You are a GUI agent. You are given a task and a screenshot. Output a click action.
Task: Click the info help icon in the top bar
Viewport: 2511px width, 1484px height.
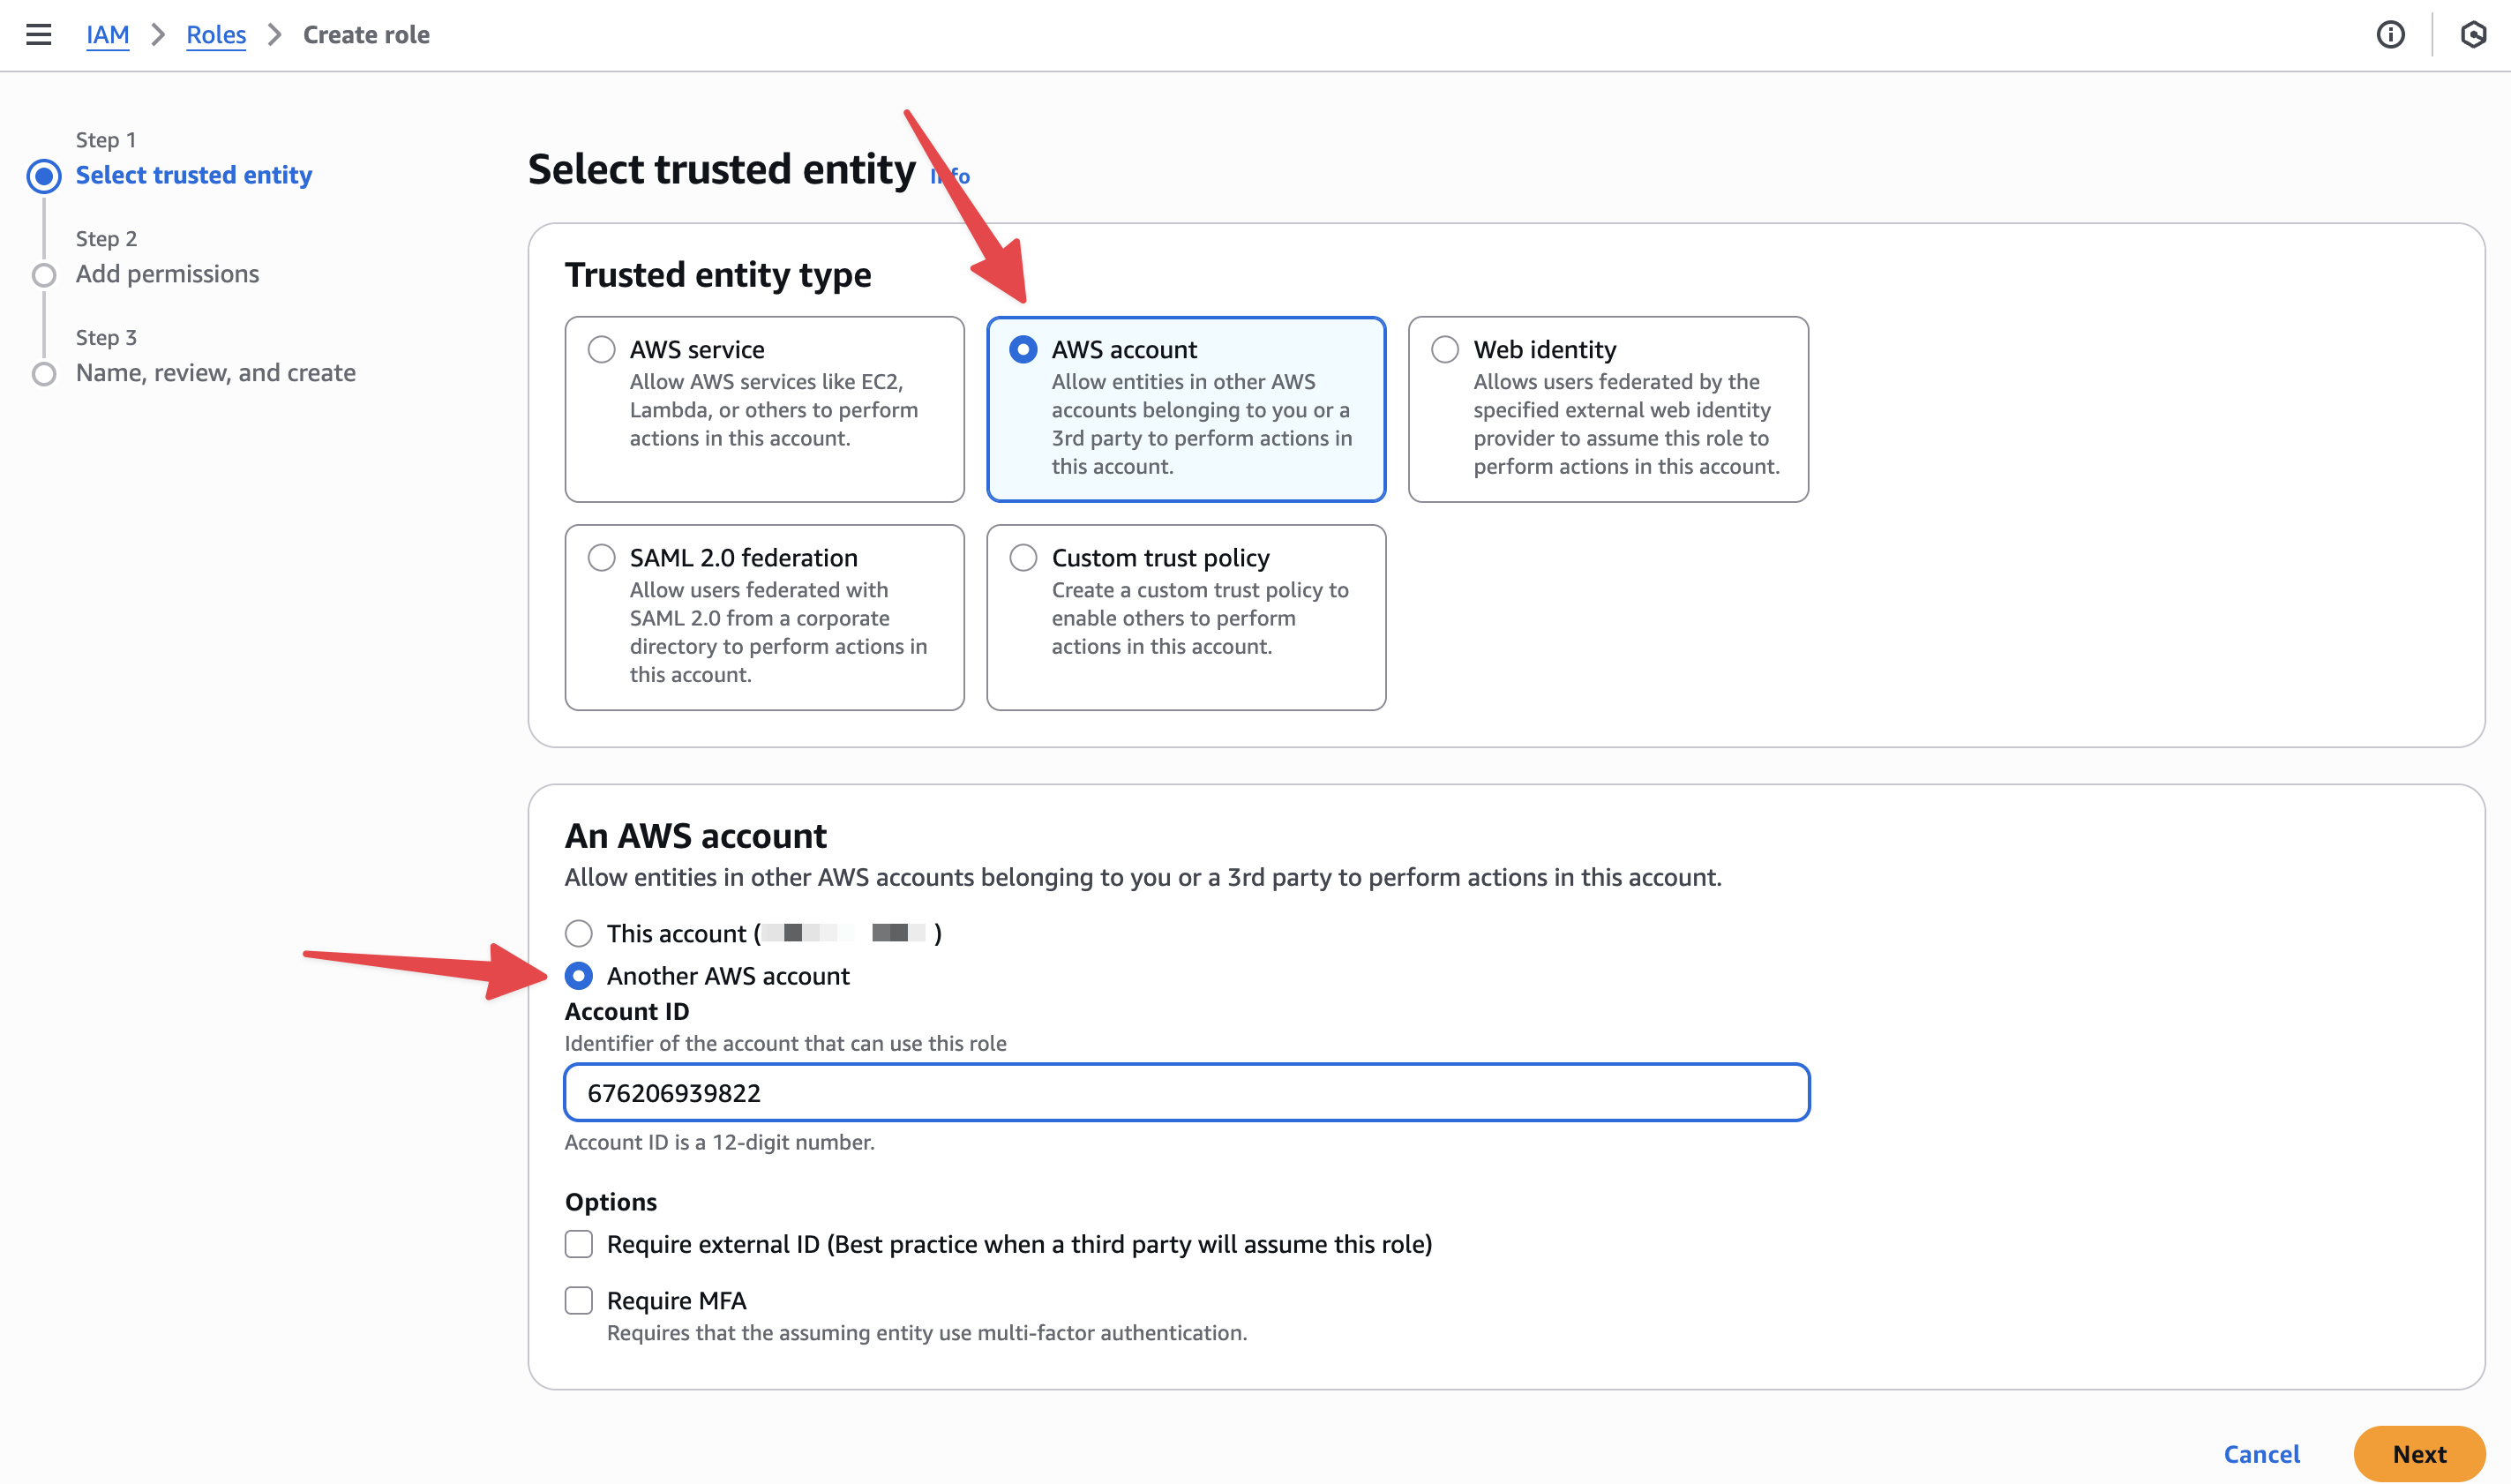(x=2392, y=35)
